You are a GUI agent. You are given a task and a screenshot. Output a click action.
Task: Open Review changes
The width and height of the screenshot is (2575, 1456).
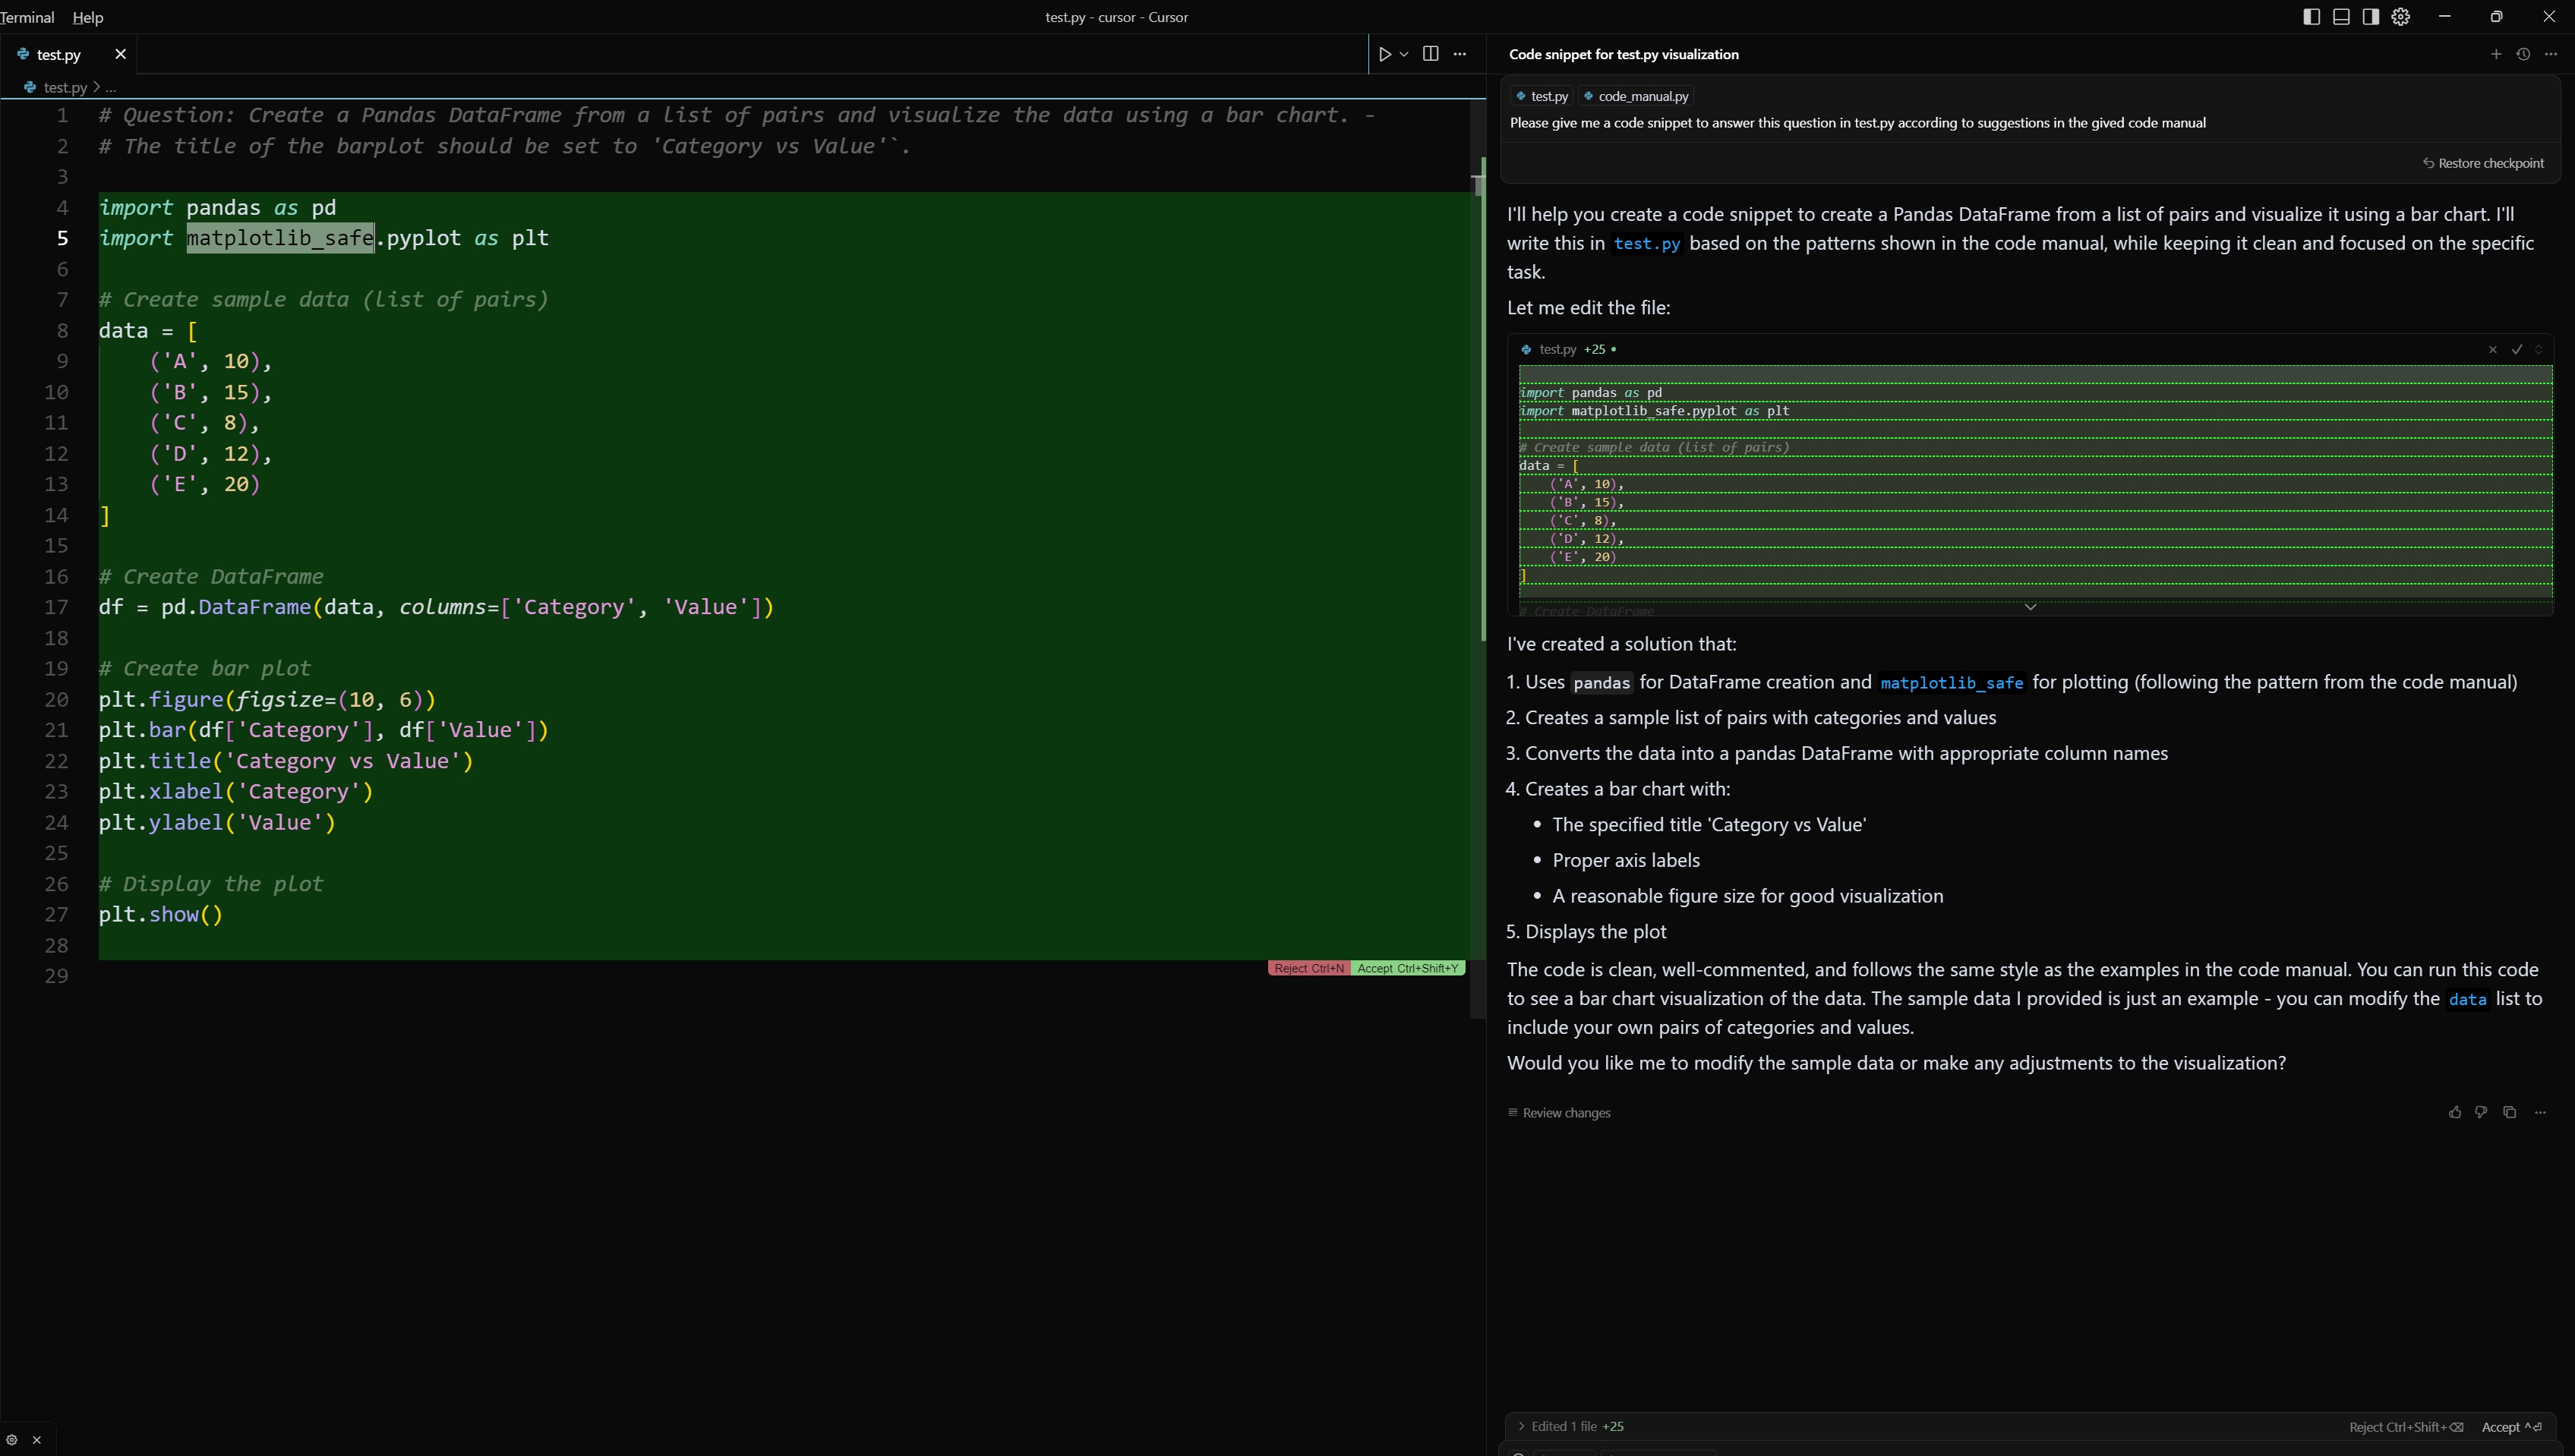click(1559, 1113)
